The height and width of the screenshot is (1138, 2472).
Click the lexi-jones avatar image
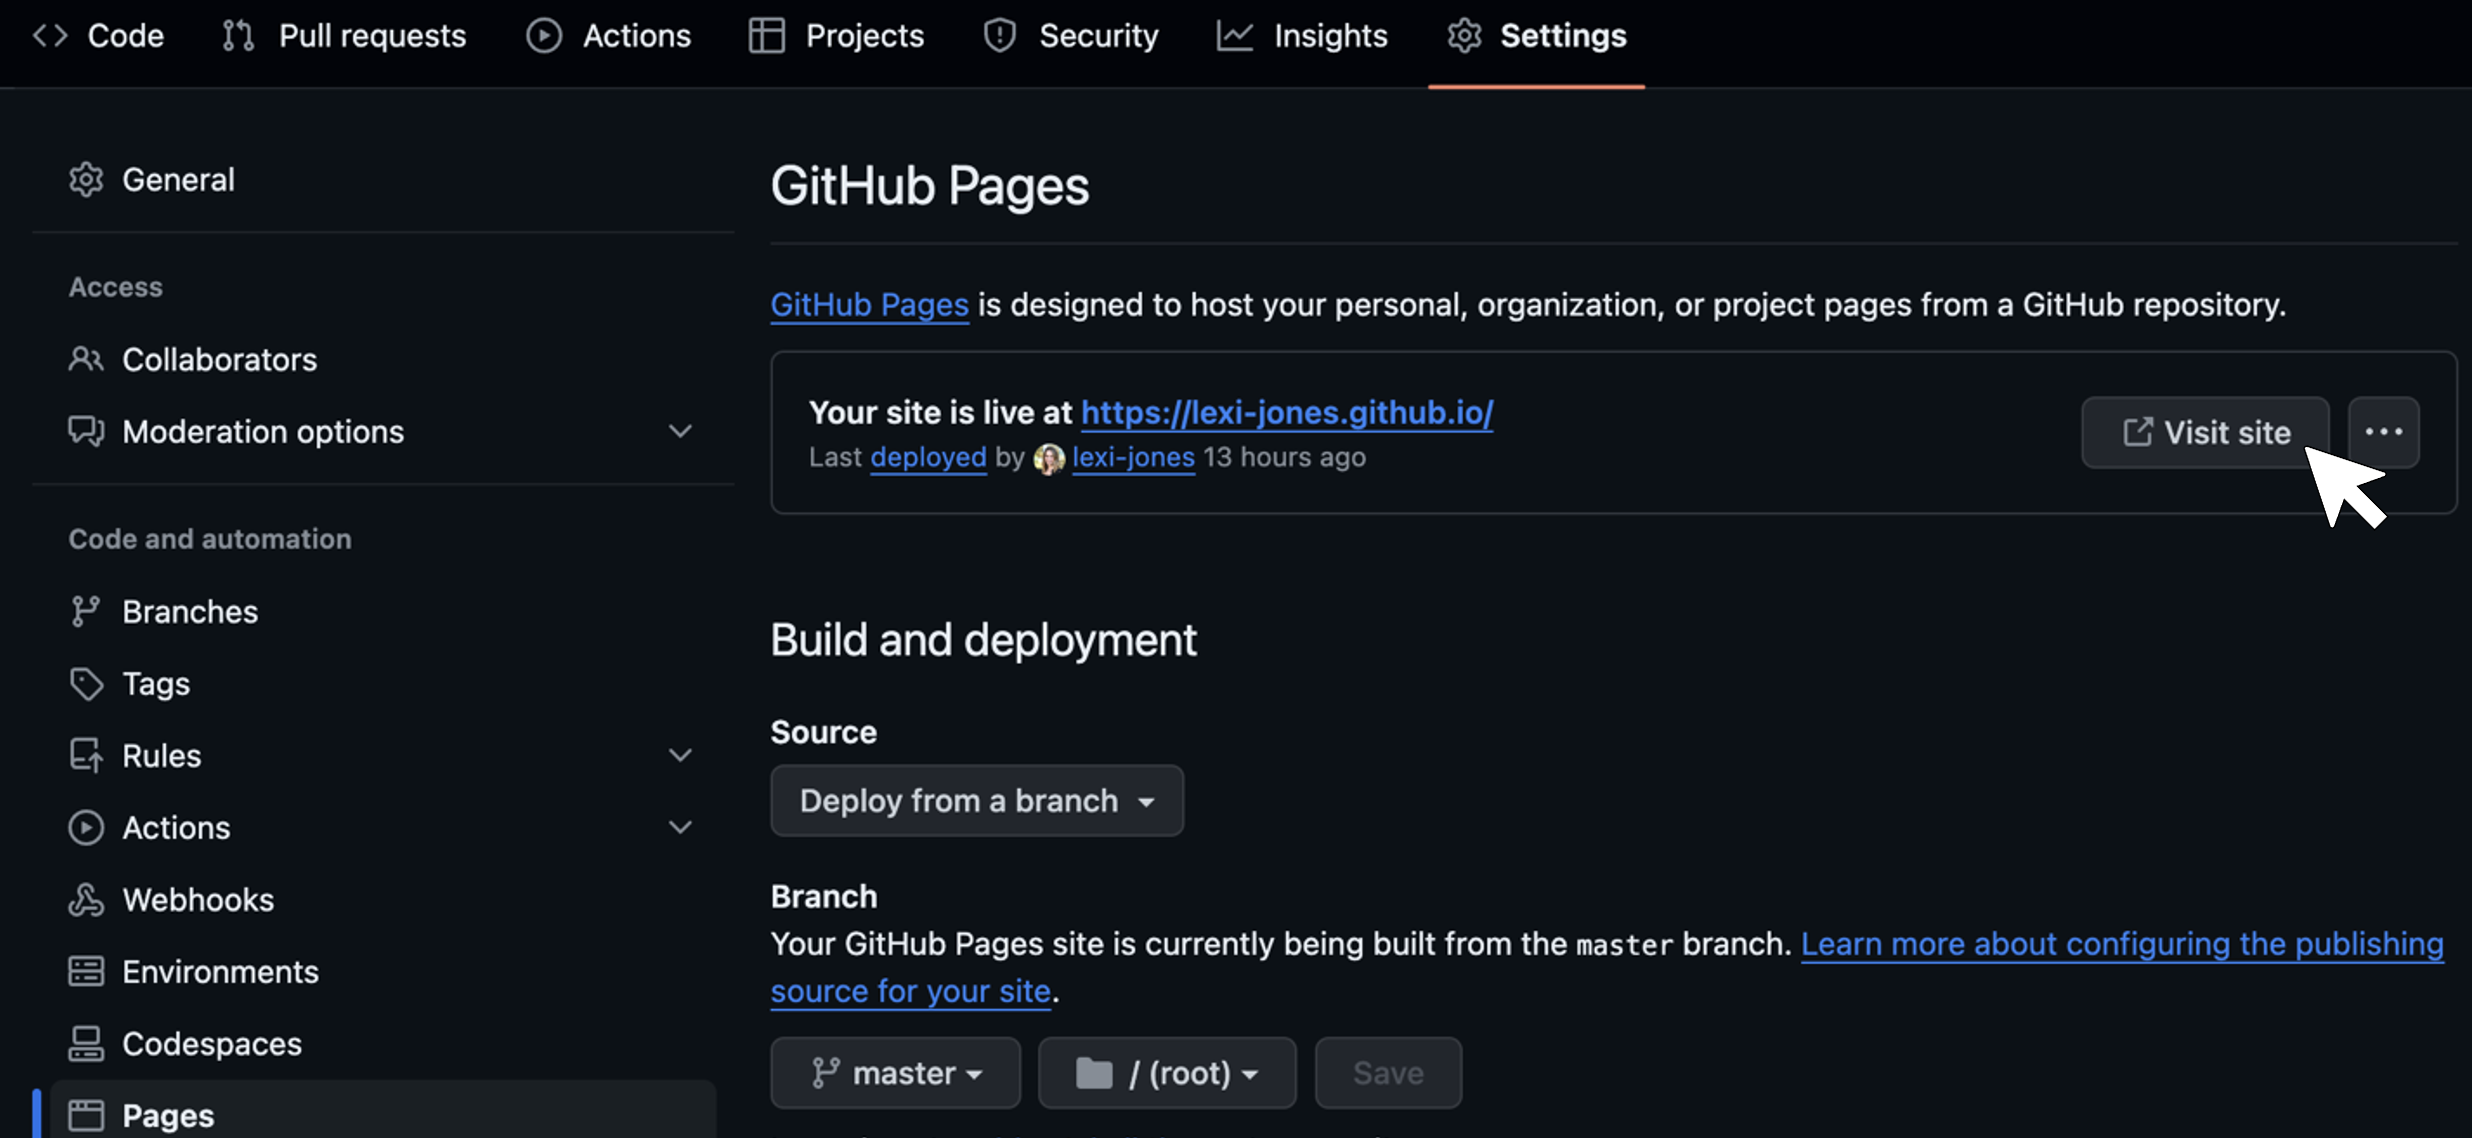tap(1049, 459)
